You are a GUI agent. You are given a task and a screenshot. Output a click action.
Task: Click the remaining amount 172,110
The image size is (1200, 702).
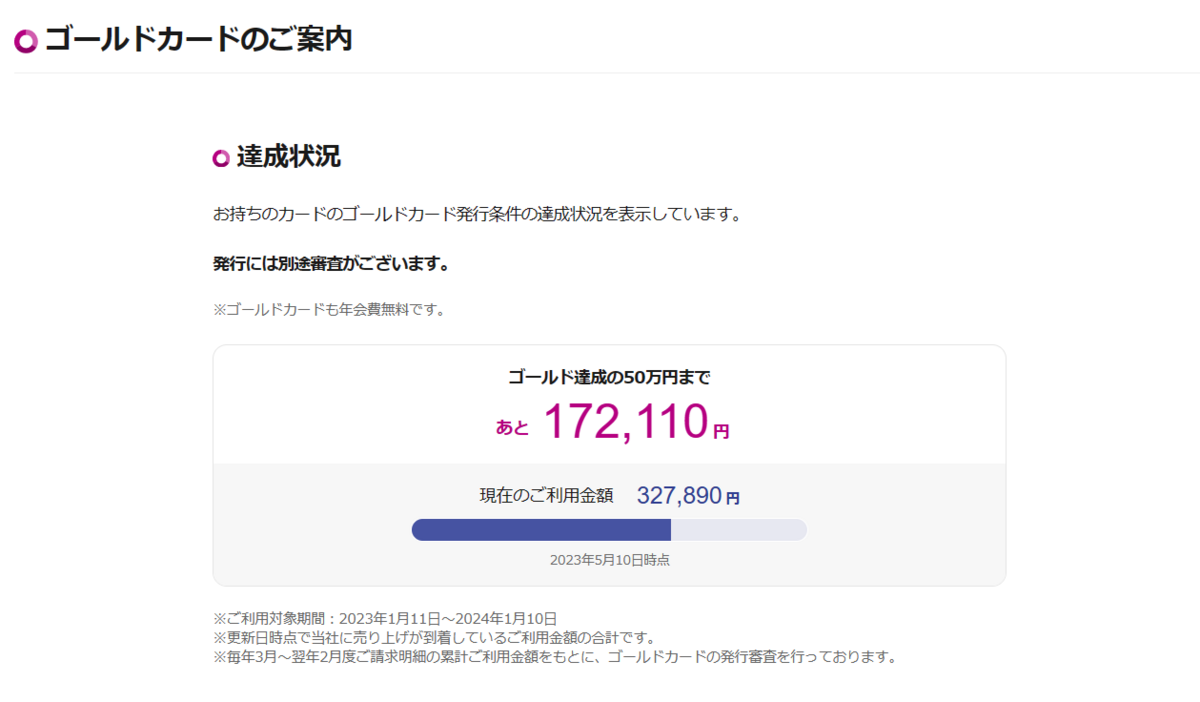click(x=625, y=422)
